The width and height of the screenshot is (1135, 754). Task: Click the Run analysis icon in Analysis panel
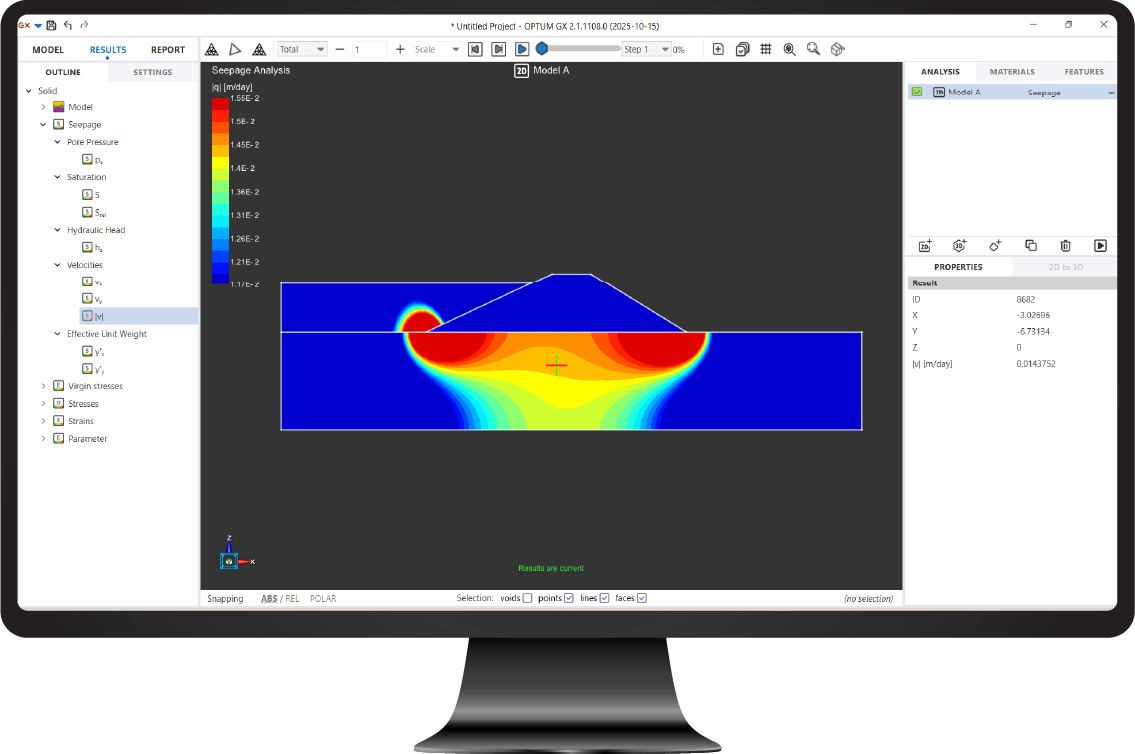tap(1100, 245)
